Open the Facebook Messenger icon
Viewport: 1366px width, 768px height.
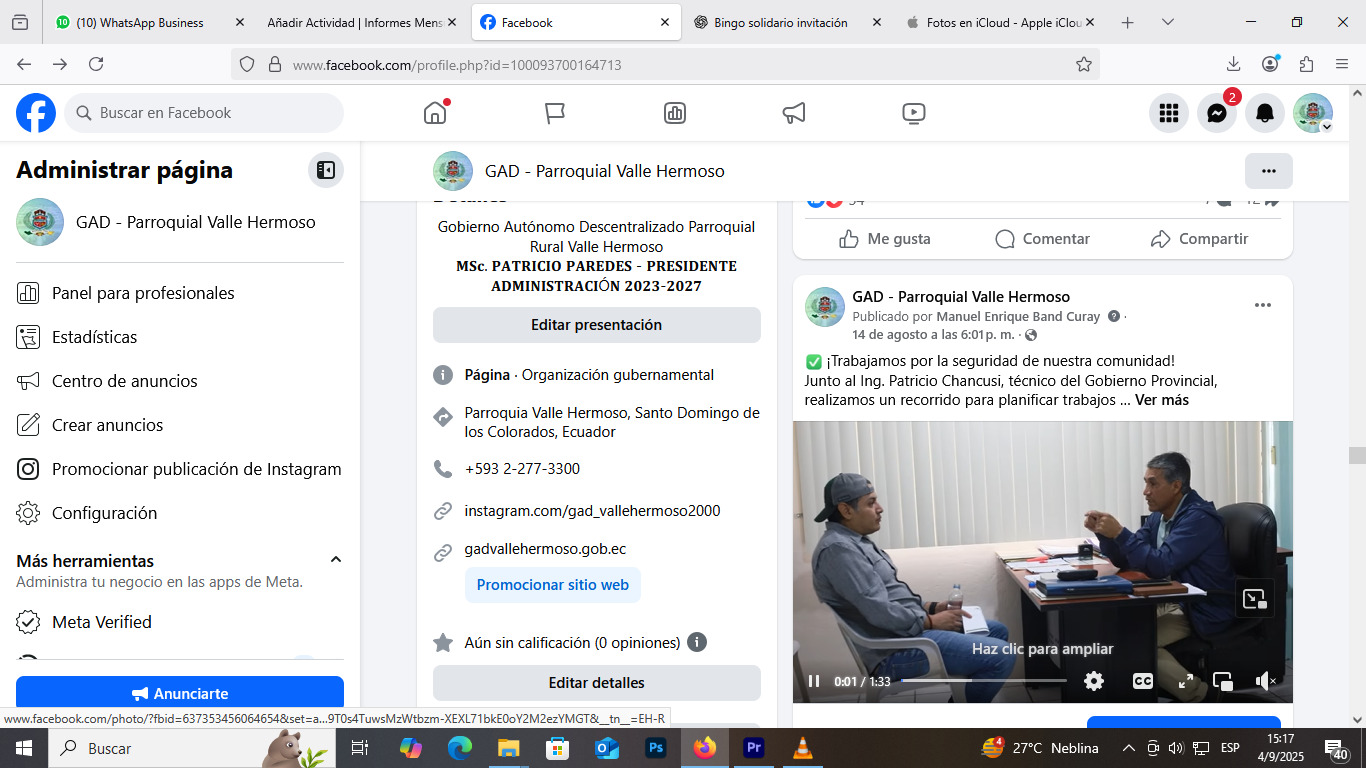point(1216,113)
